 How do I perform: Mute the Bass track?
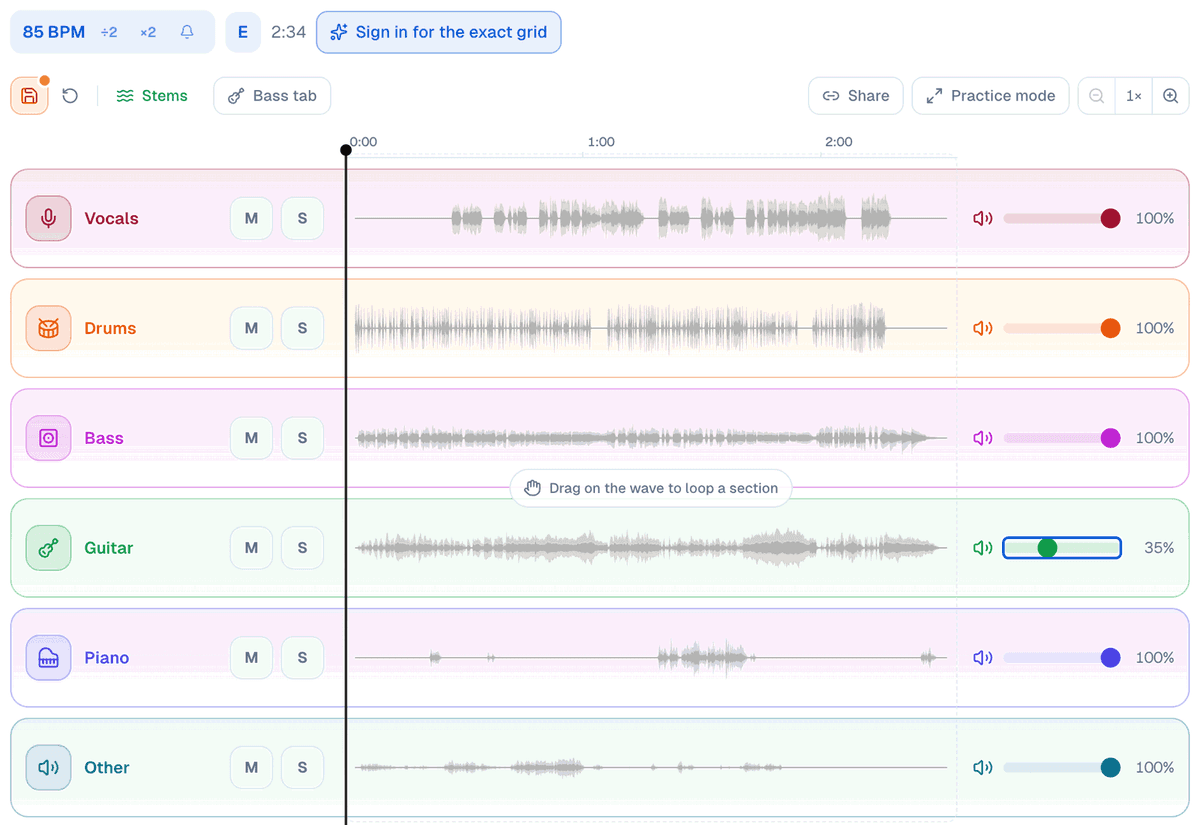click(x=251, y=438)
